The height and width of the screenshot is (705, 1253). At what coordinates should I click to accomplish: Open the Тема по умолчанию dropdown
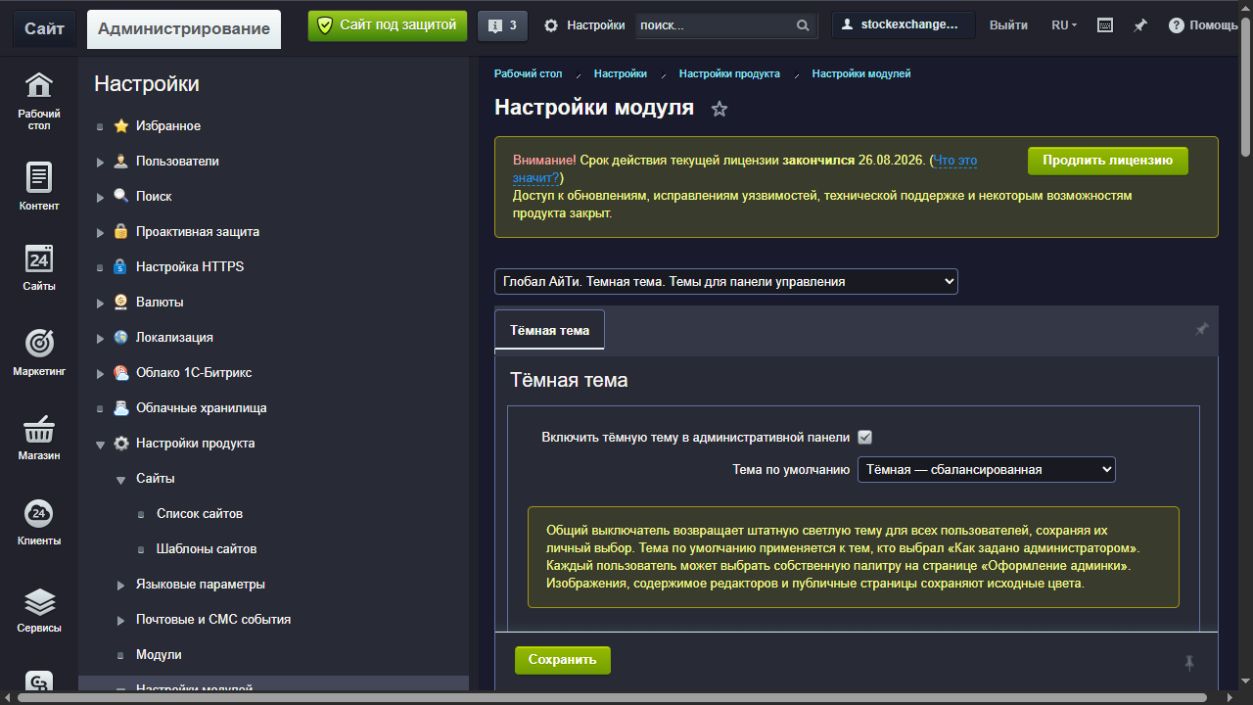pyautogui.click(x=986, y=469)
